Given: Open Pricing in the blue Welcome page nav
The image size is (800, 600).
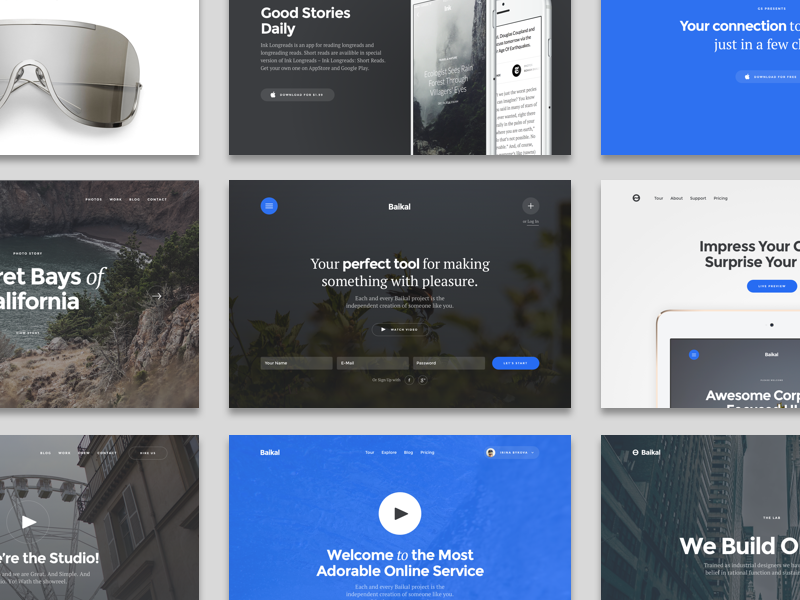Looking at the screenshot, I should coord(428,453).
